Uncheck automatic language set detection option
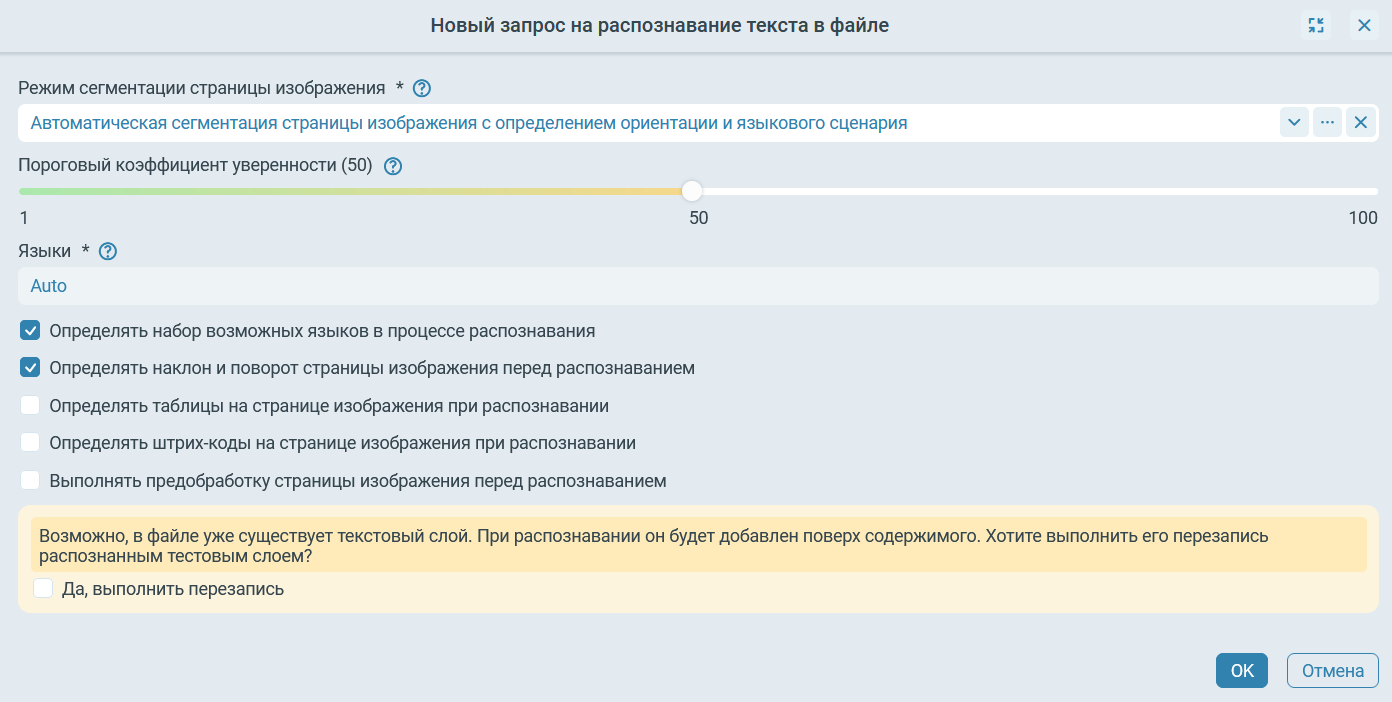1392x702 pixels. click(x=30, y=331)
